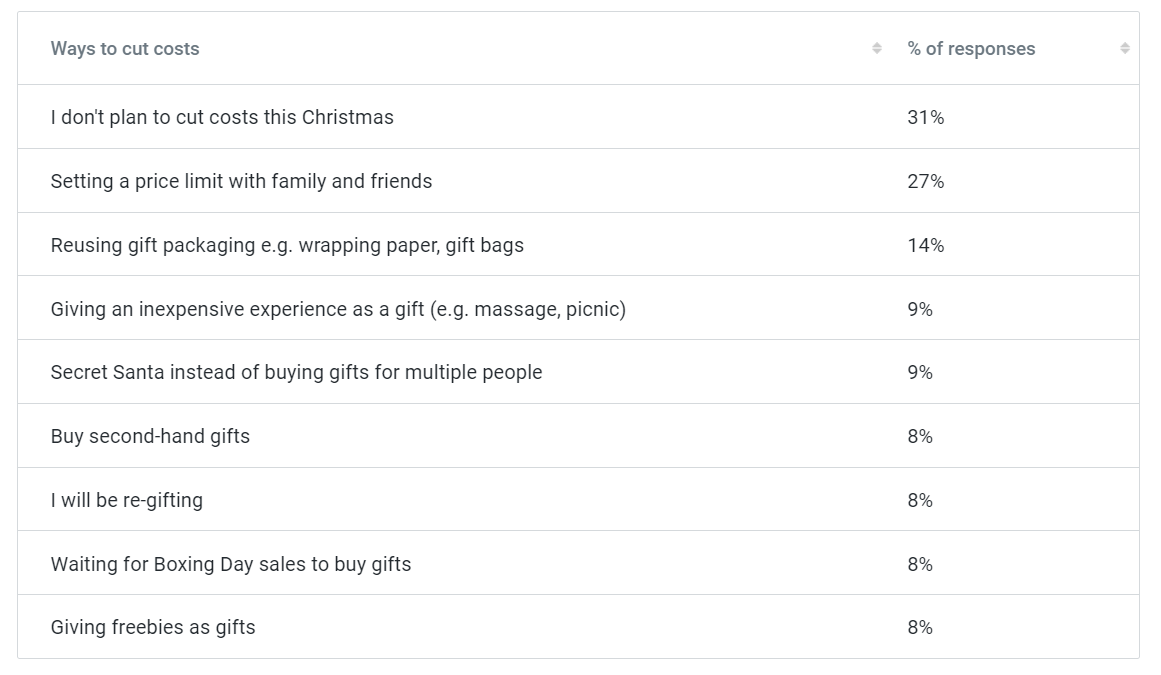Click 'Reusing gift packaging' row text
Viewport: 1161px width, 675px height.
287,245
